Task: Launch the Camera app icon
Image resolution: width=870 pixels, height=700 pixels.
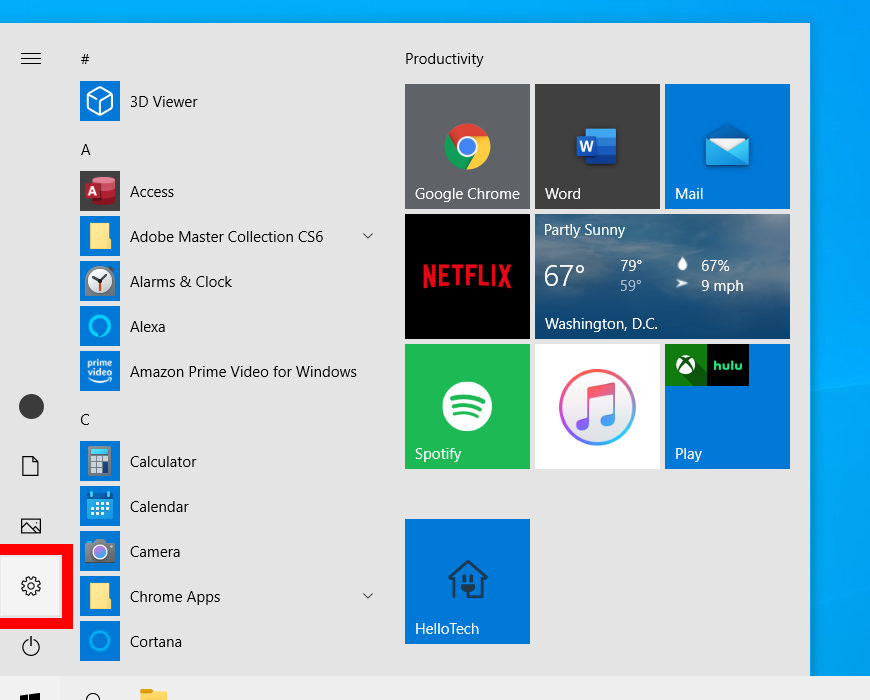Action: (x=100, y=551)
